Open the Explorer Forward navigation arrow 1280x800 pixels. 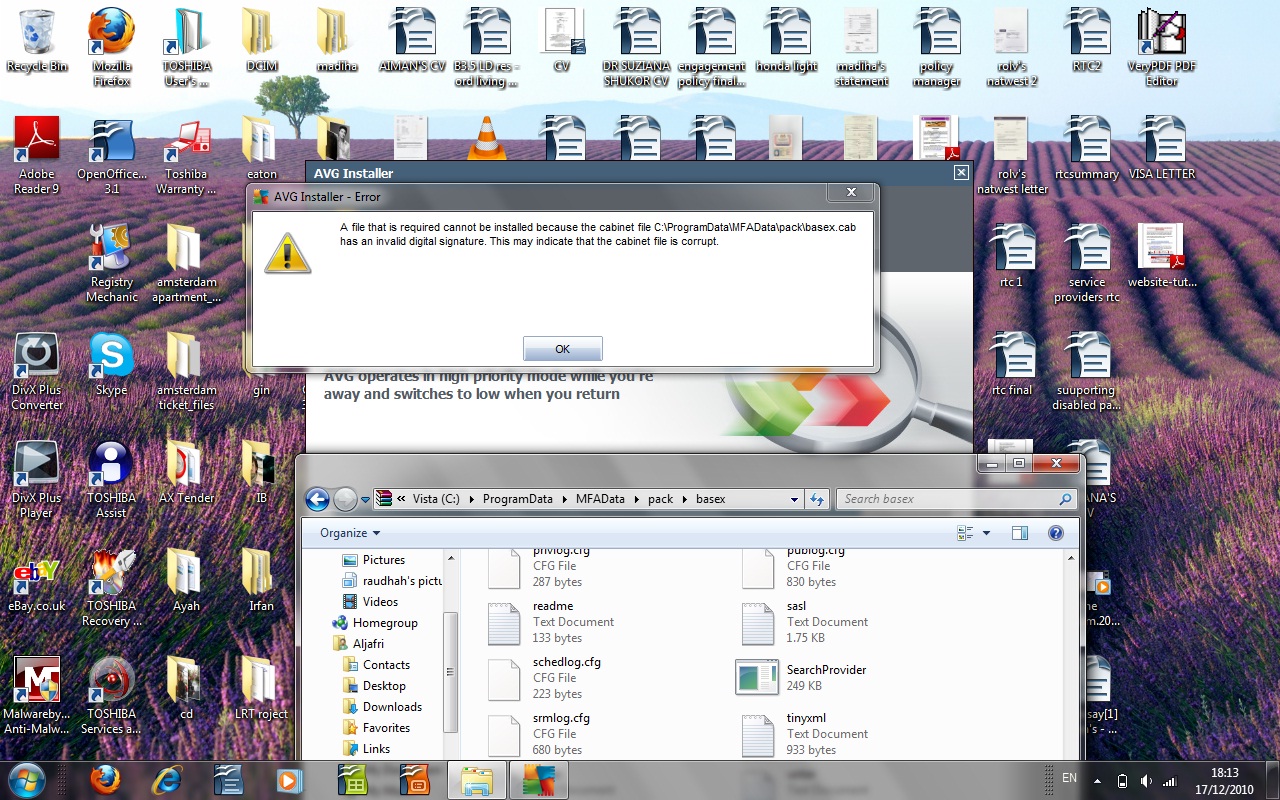tap(345, 499)
